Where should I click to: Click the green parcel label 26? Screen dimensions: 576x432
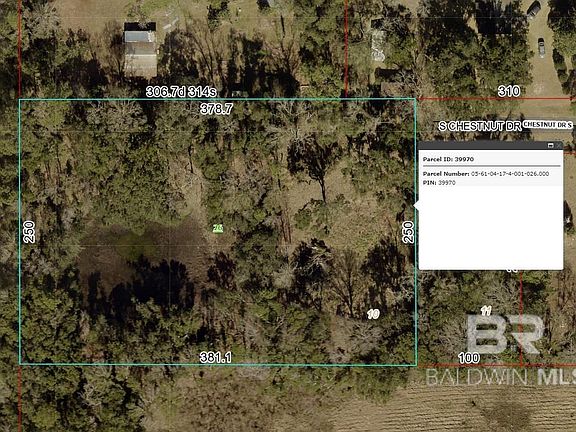(x=218, y=228)
